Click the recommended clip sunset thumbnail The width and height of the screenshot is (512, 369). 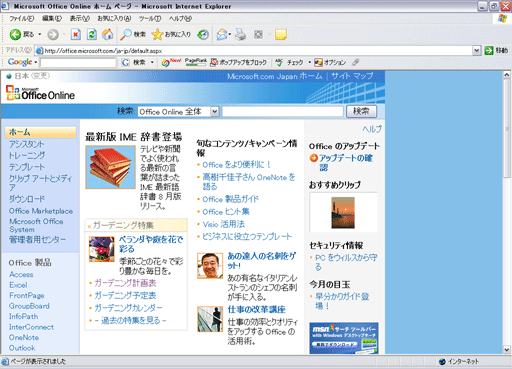click(x=343, y=212)
